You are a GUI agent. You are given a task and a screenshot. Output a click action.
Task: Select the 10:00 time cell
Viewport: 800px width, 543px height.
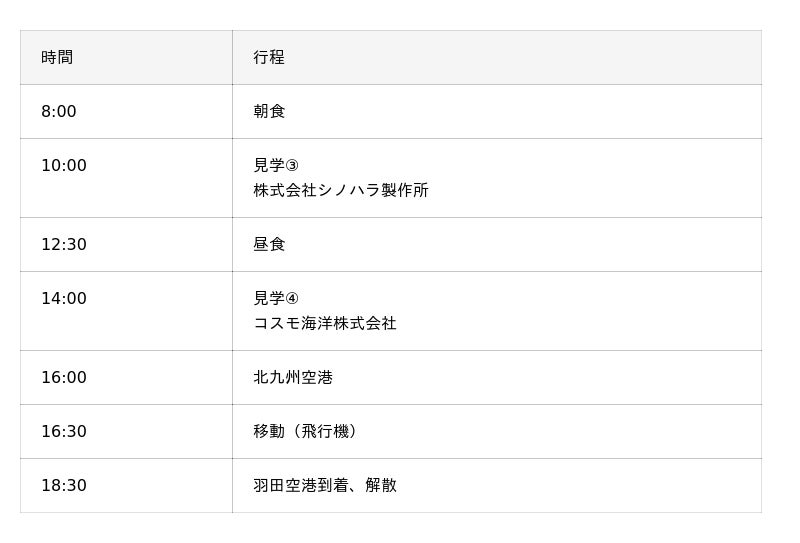tap(64, 166)
